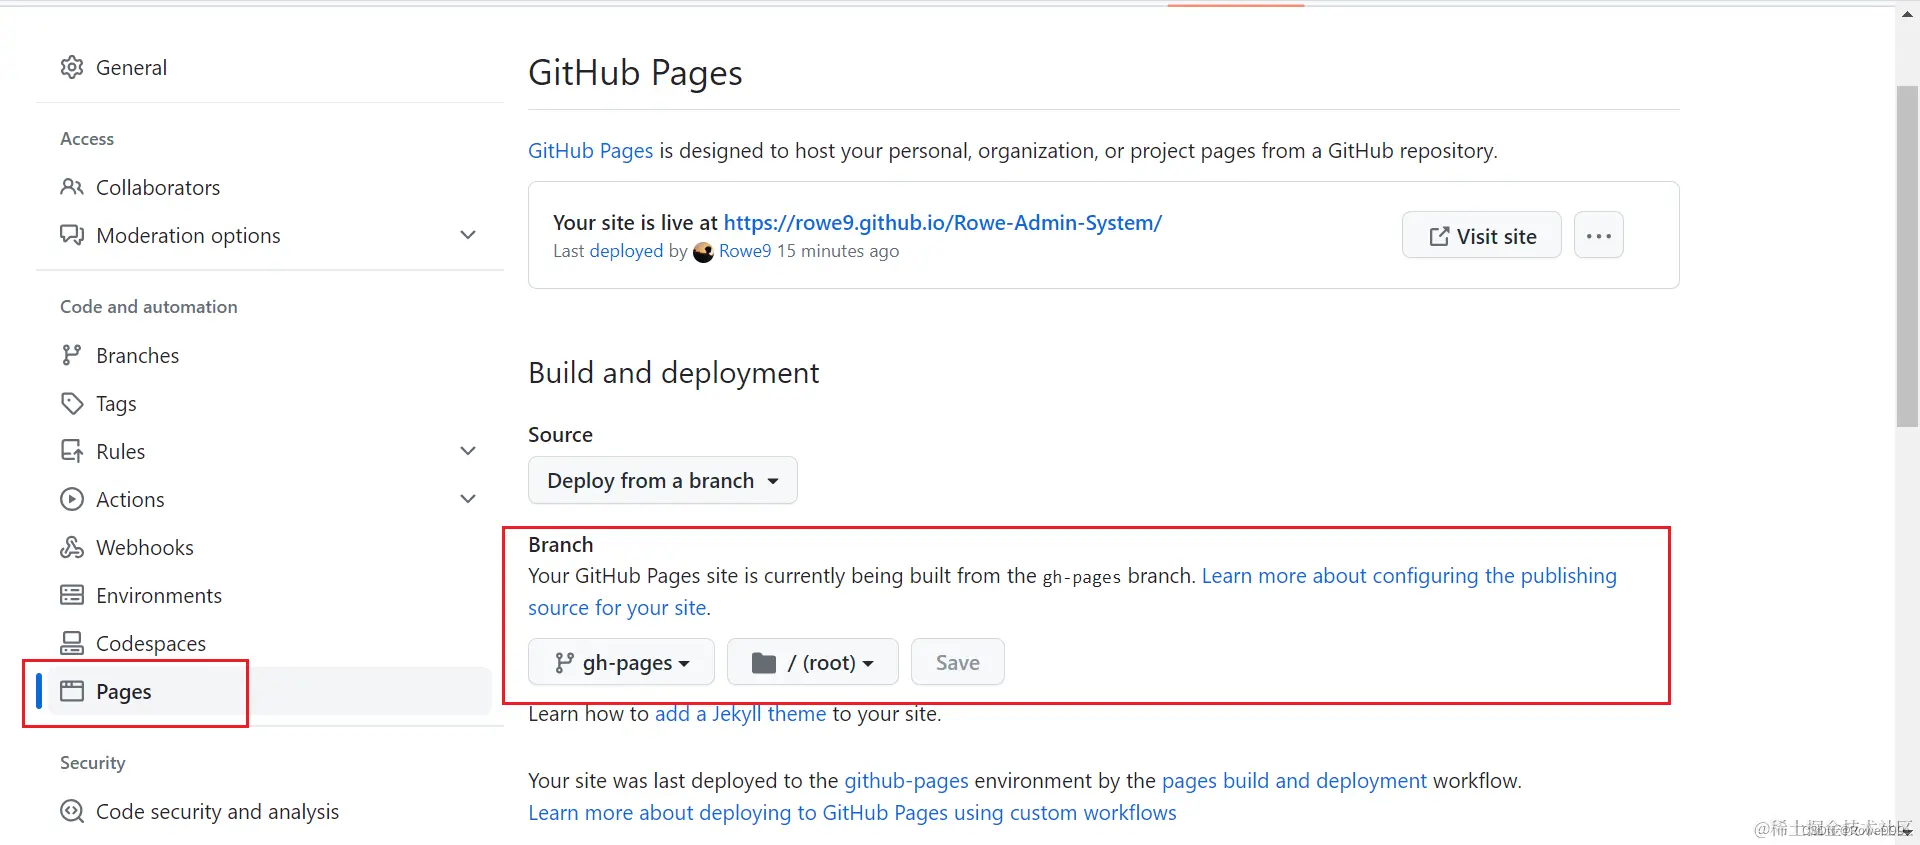This screenshot has width=1920, height=845.
Task: Click the Actions play icon
Action: (72, 499)
